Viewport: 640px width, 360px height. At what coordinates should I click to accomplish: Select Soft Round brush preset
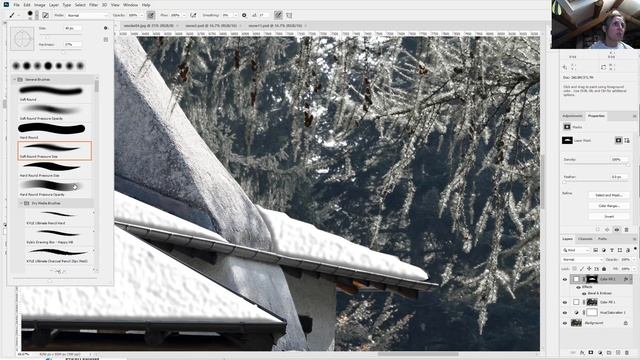55,93
